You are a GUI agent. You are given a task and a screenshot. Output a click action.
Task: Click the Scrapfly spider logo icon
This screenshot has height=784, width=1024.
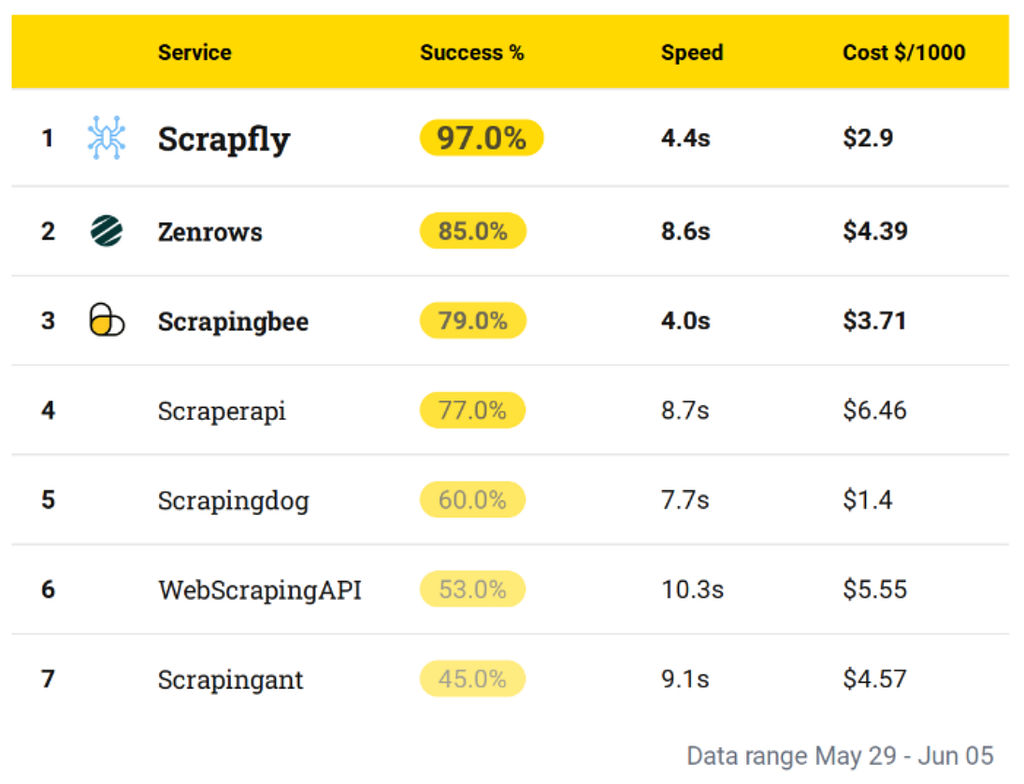click(106, 138)
